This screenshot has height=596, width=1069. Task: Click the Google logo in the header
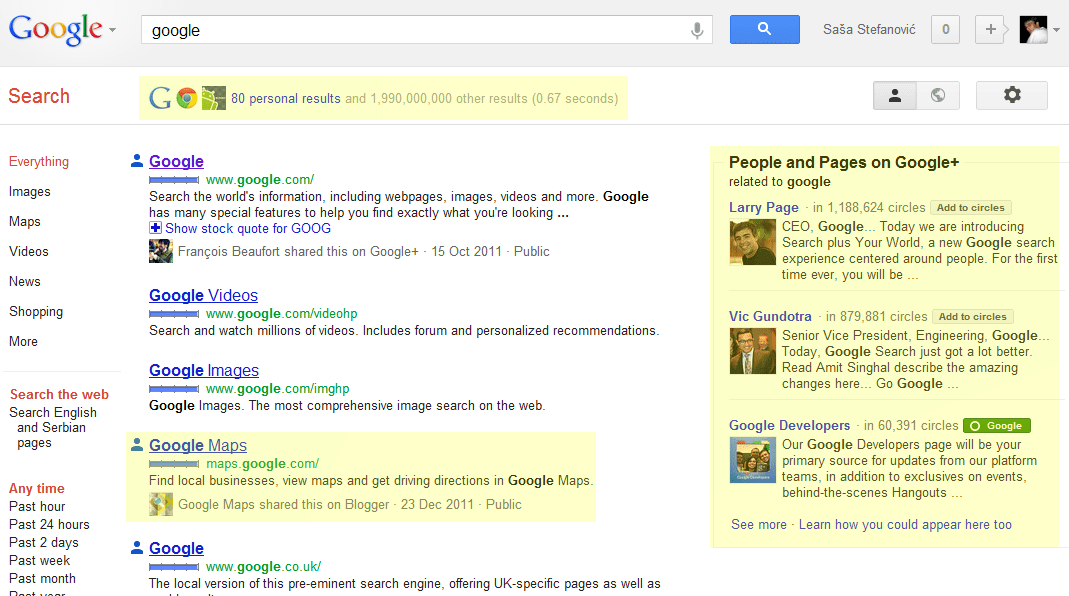point(55,30)
